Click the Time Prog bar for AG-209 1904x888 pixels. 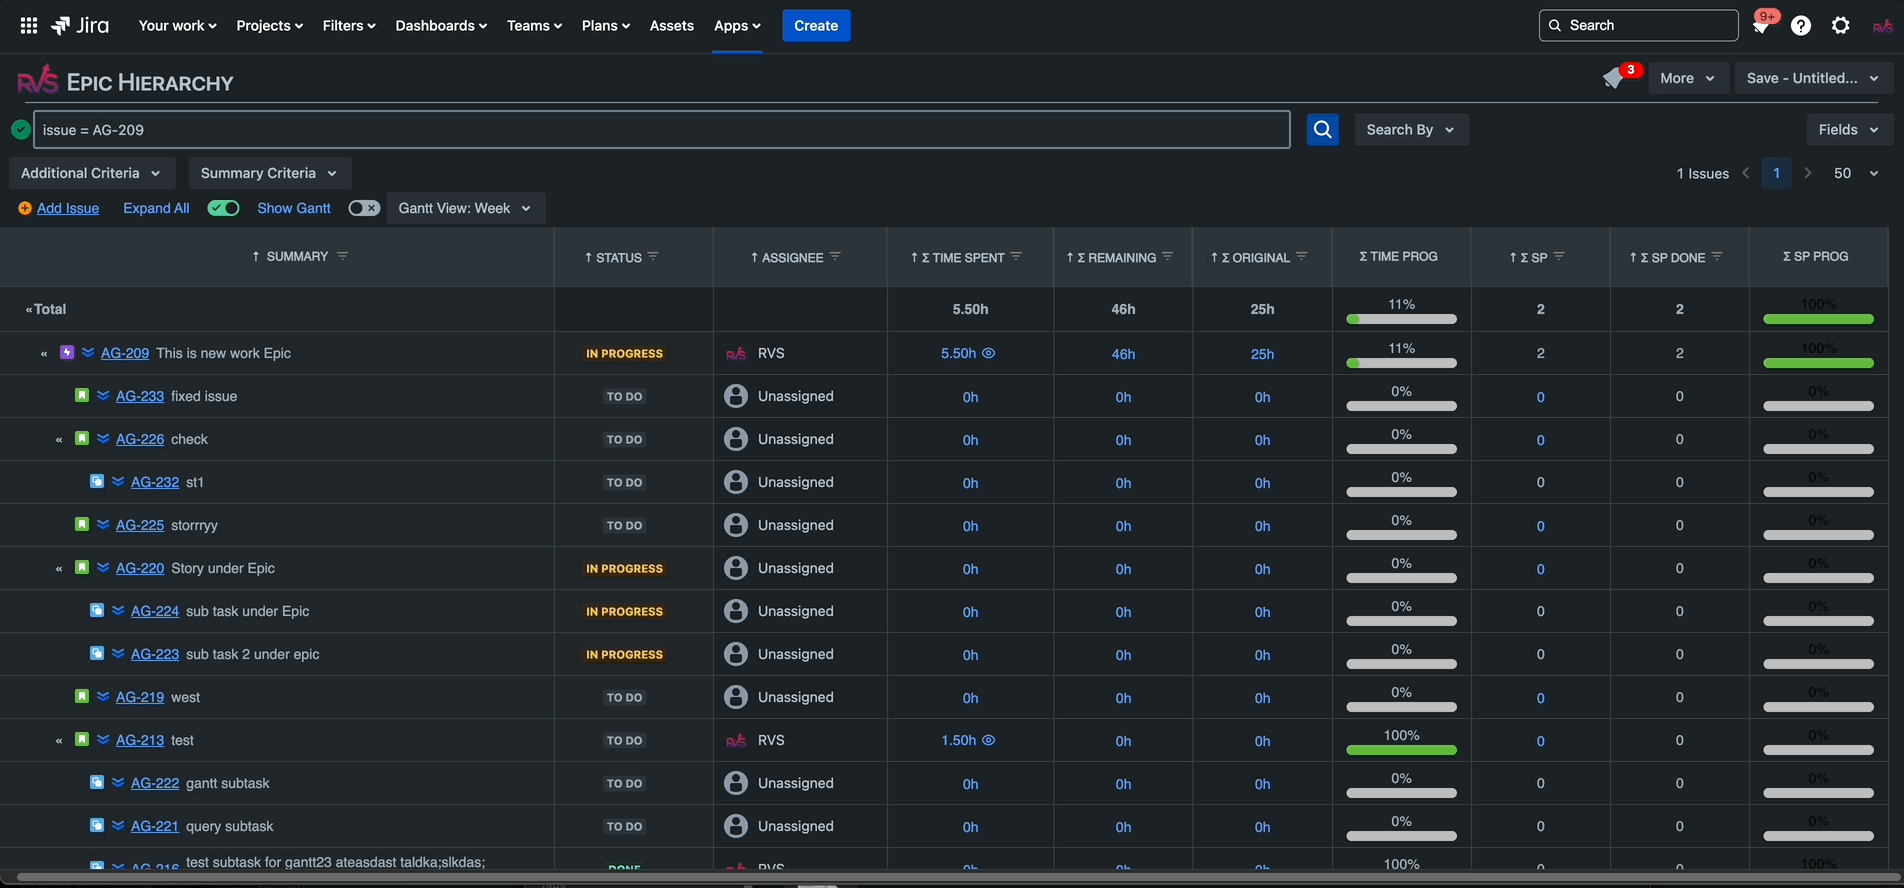pos(1401,363)
